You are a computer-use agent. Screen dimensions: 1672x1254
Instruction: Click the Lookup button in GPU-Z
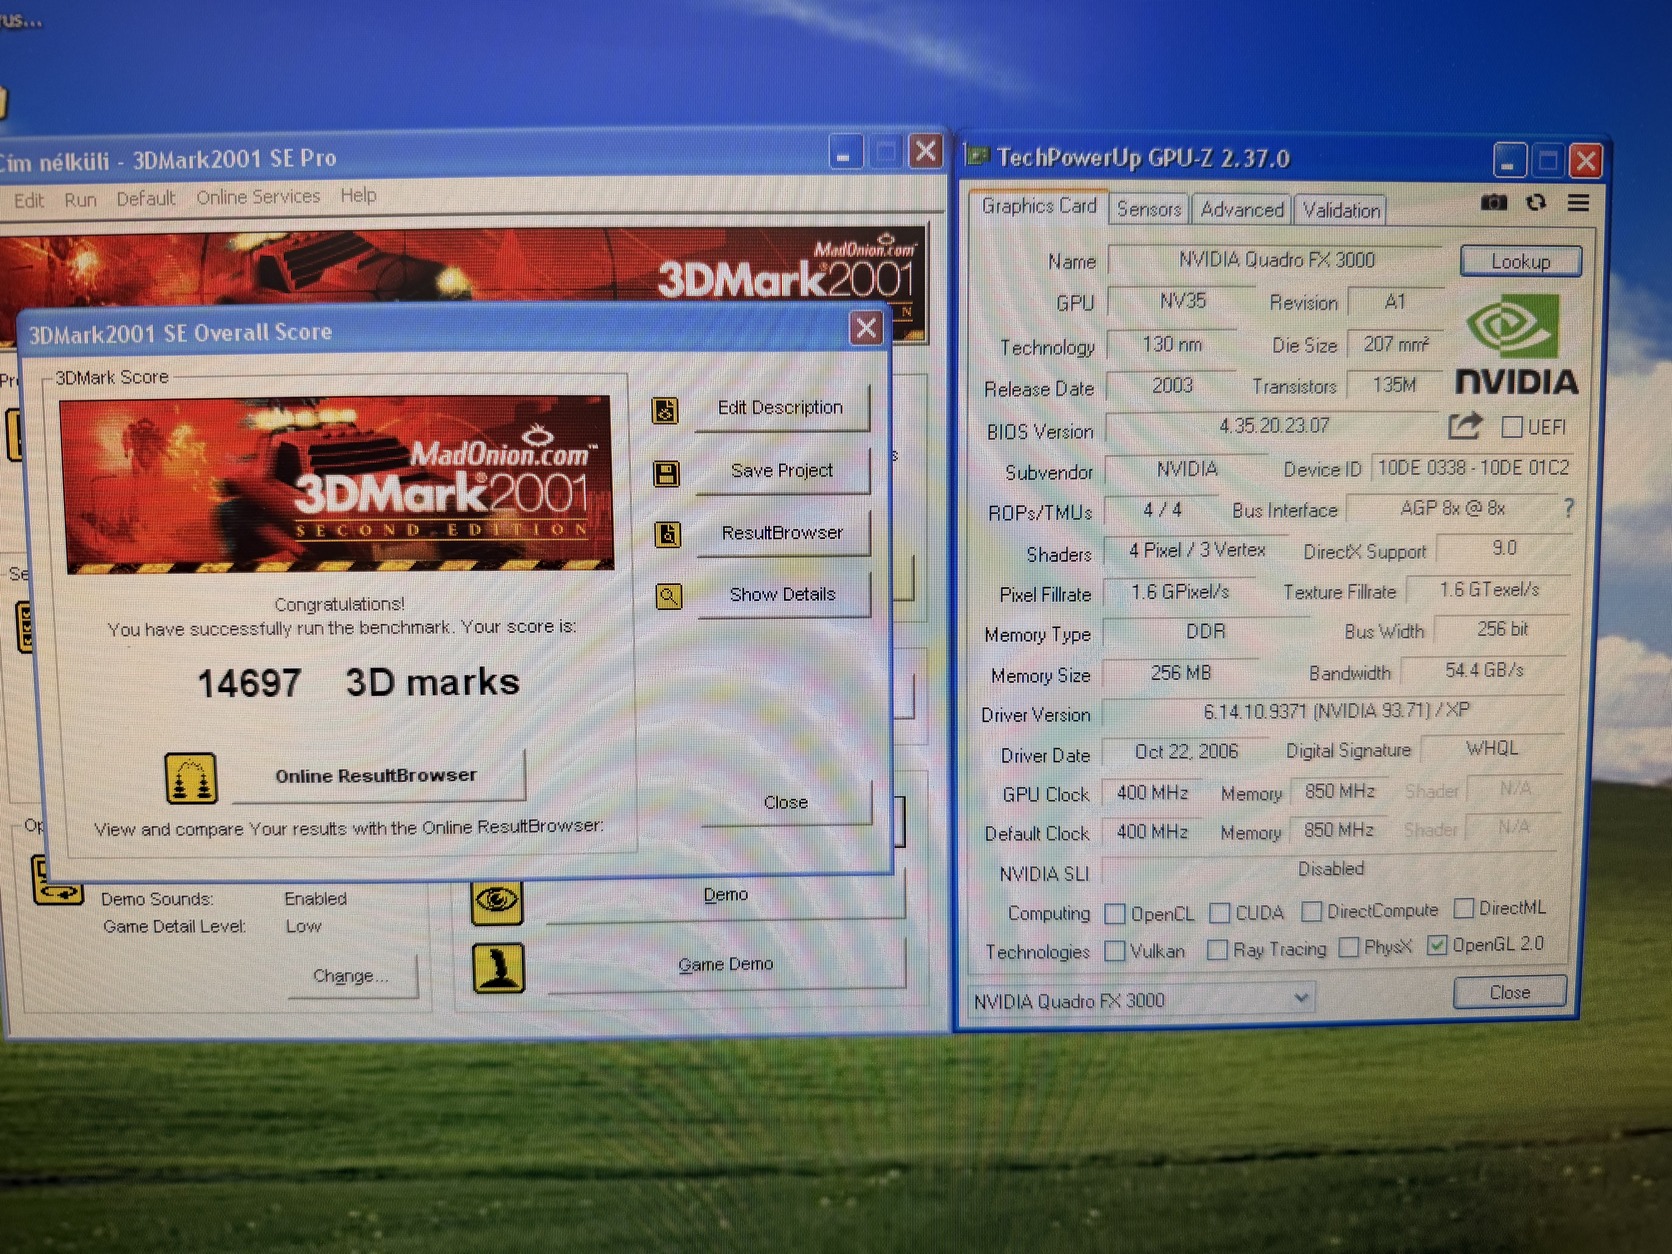tap(1521, 261)
